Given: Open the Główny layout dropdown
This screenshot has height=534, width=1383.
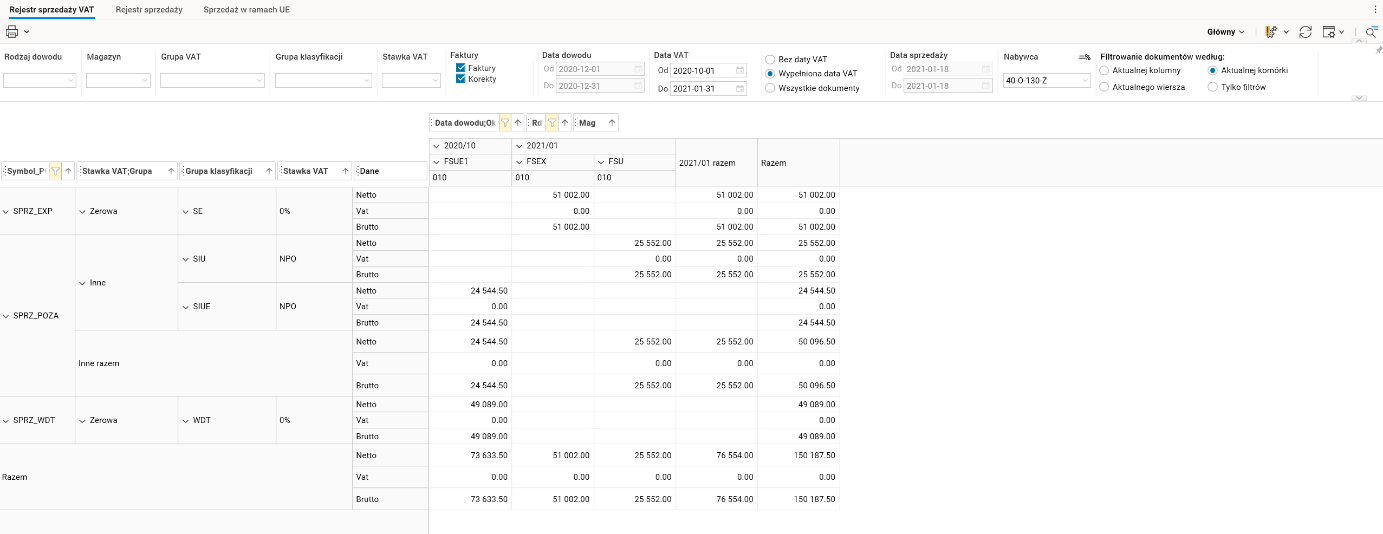Looking at the screenshot, I should (x=1226, y=32).
